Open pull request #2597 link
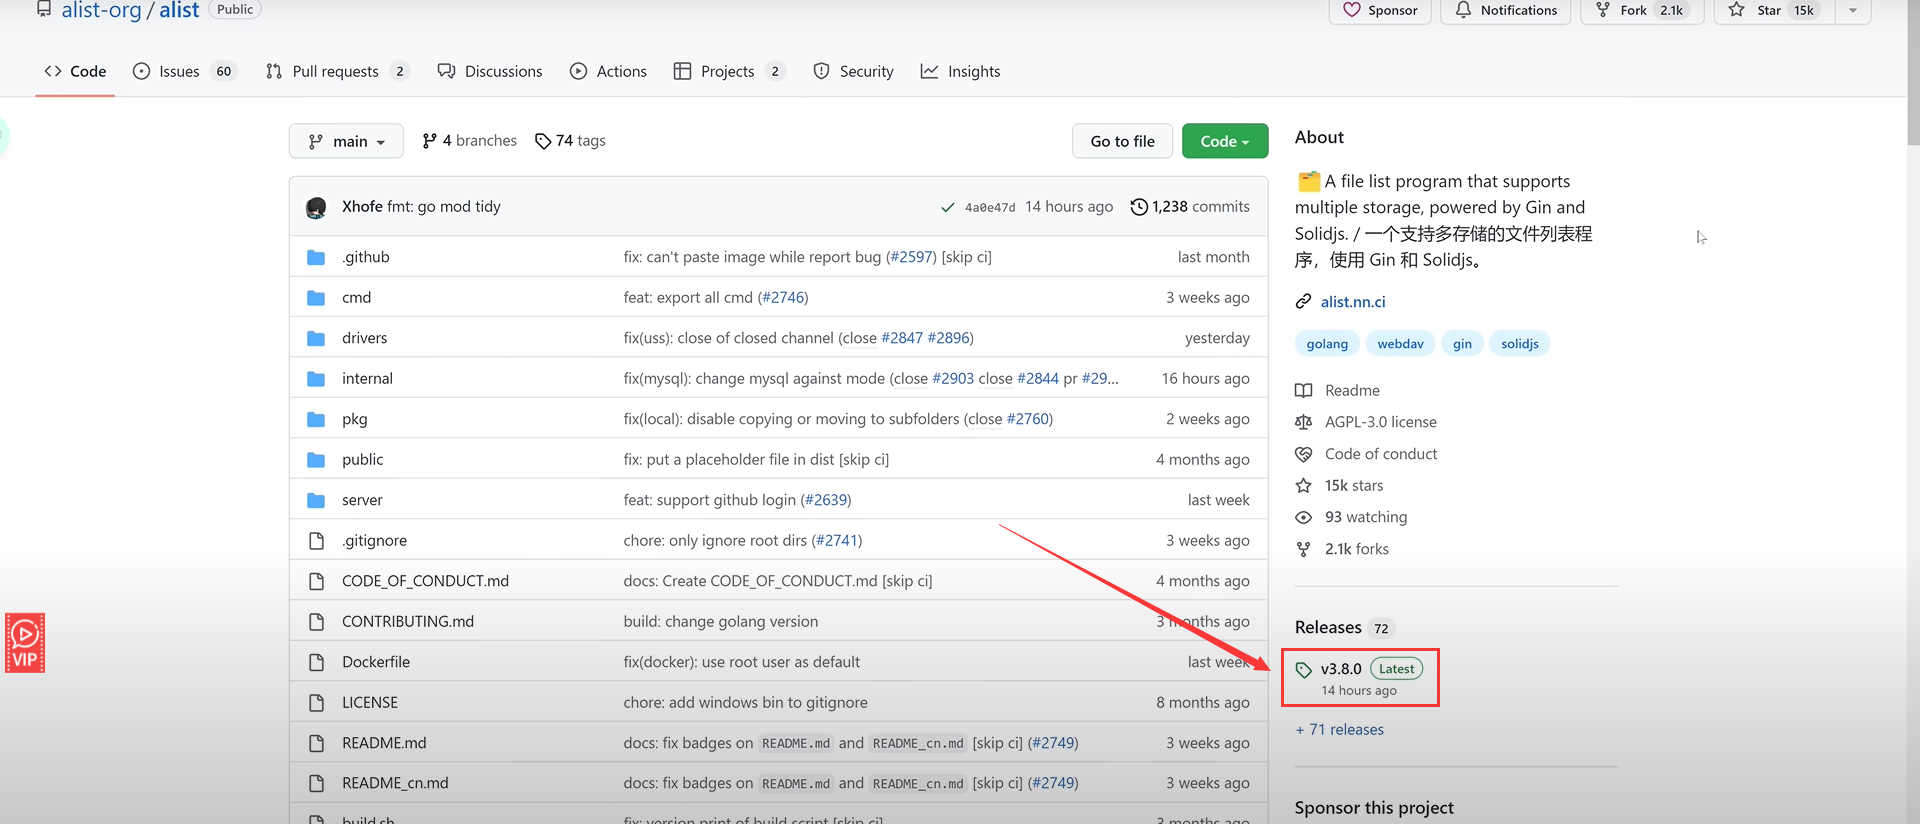The image size is (1920, 824). click(x=911, y=257)
